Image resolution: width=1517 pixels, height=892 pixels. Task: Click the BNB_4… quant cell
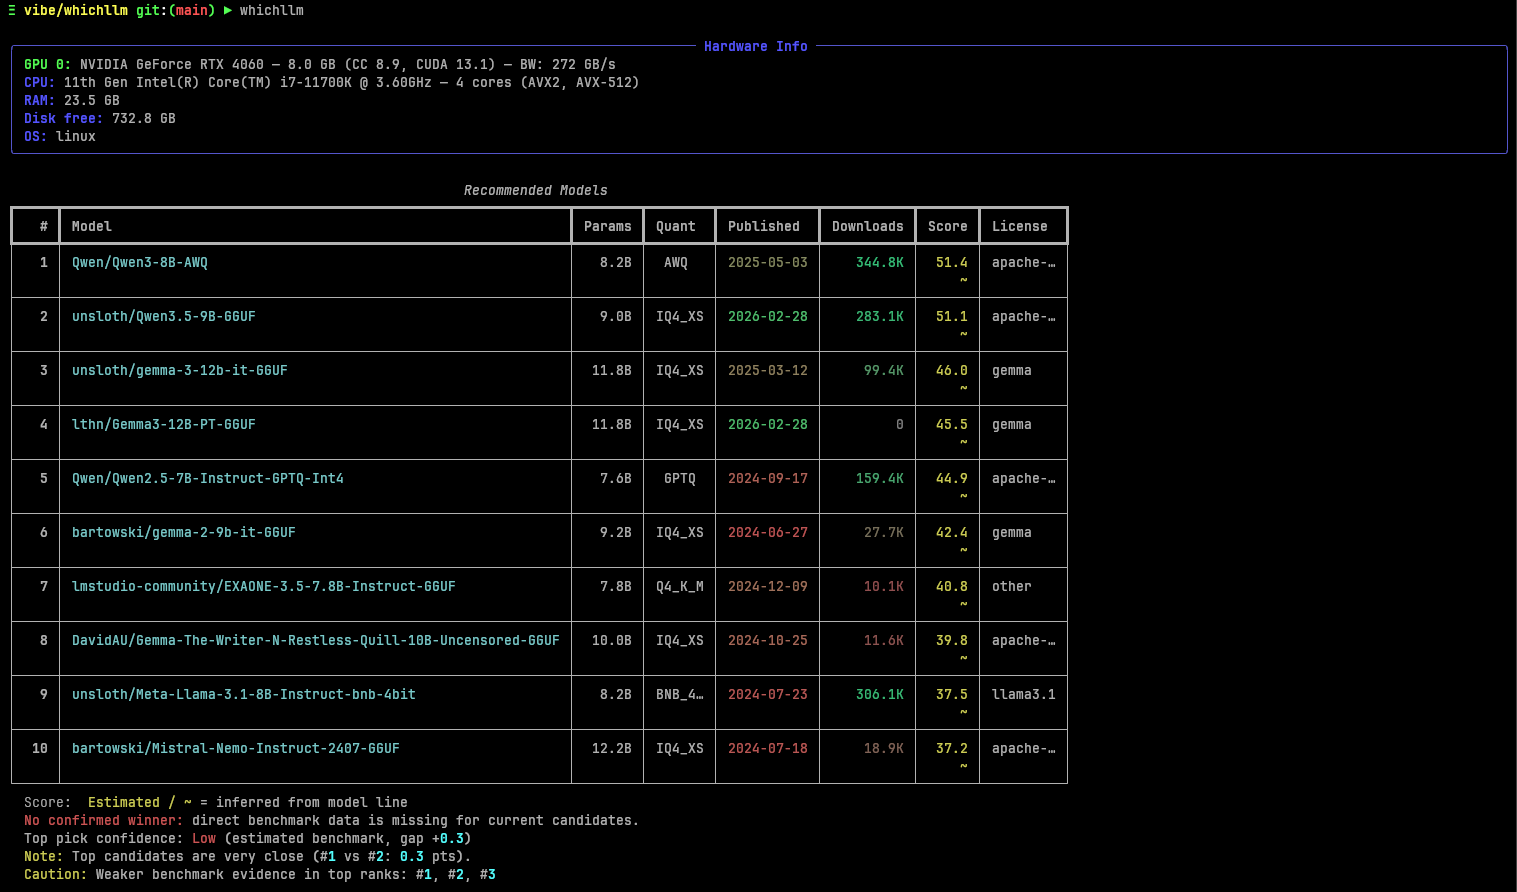[x=680, y=695]
